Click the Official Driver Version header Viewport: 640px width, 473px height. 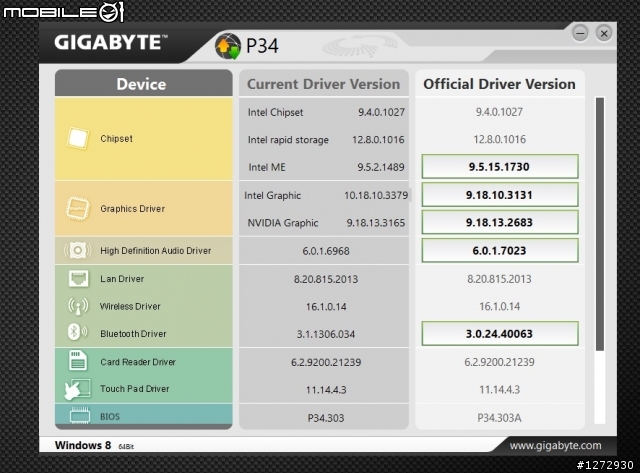pyautogui.click(x=500, y=84)
